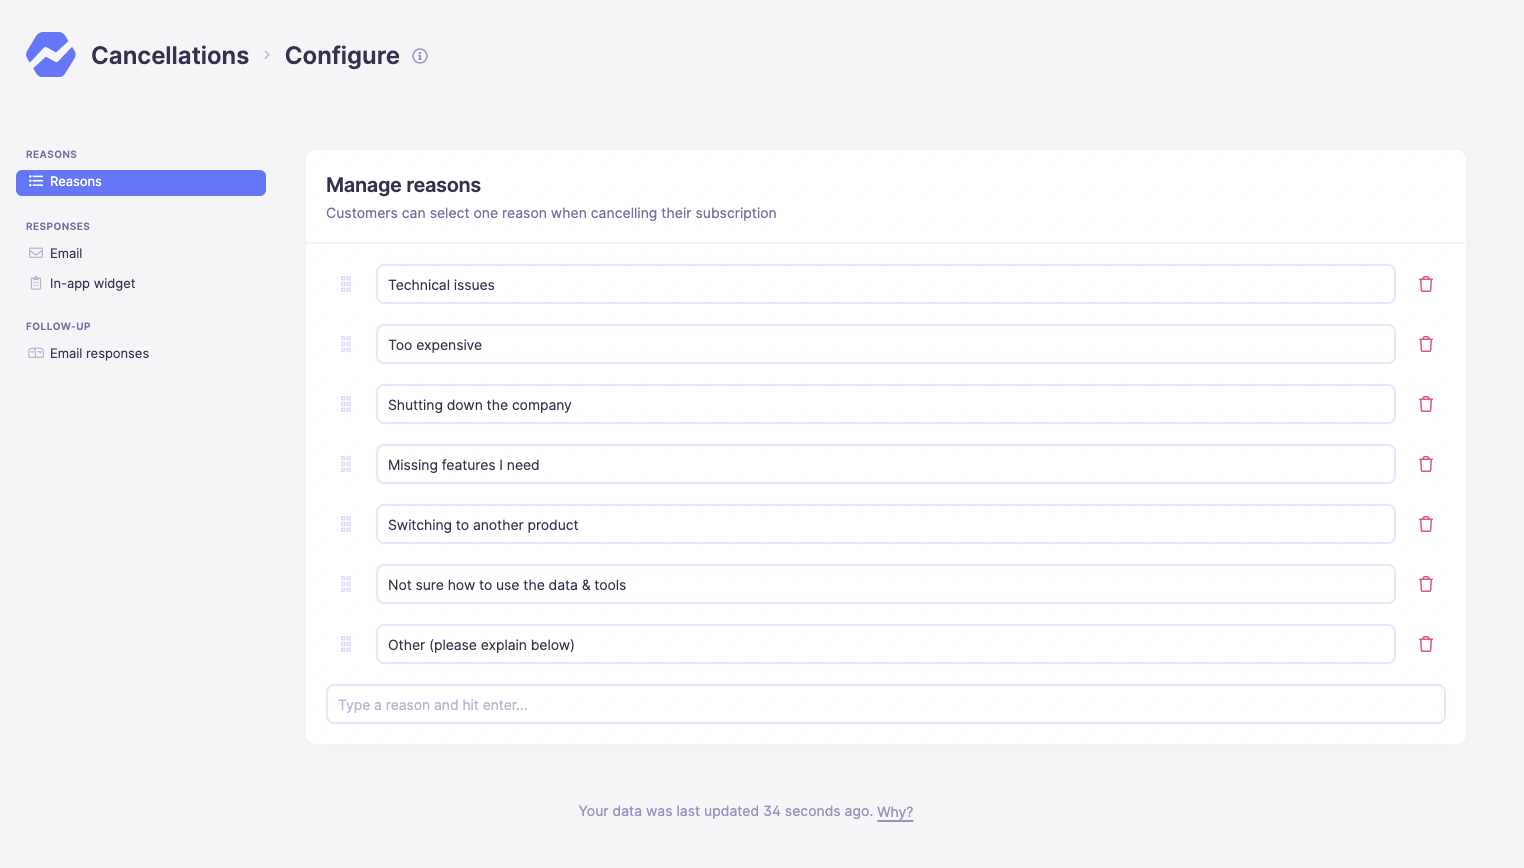Delete the "Switching to another product" reason
This screenshot has width=1524, height=868.
(1426, 524)
